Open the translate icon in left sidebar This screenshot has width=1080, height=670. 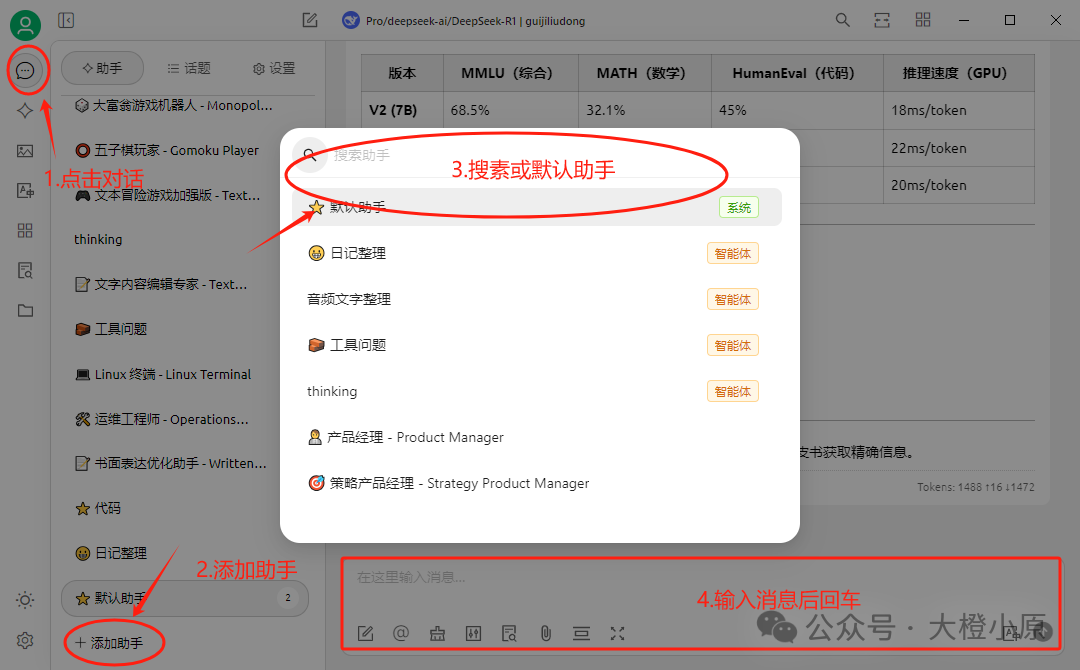click(x=25, y=191)
